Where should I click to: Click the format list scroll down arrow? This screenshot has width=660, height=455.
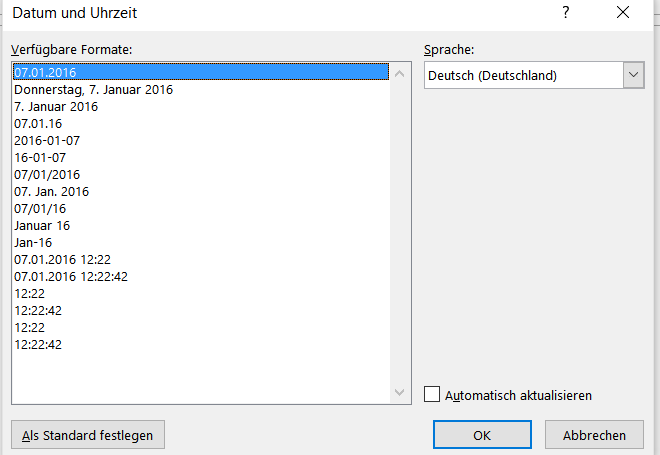[x=399, y=392]
